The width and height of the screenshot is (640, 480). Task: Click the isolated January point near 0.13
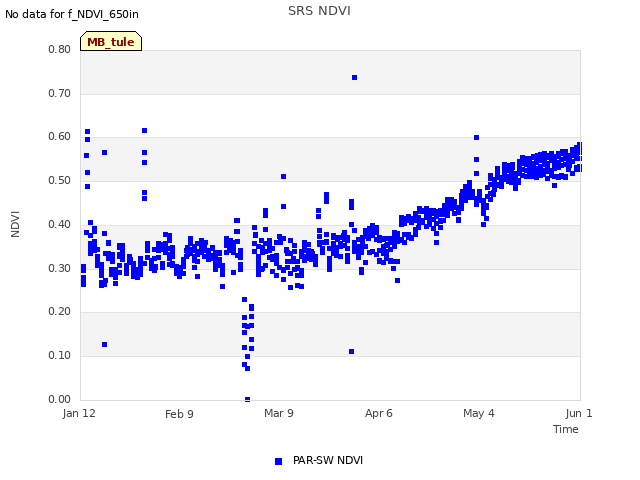coord(104,344)
